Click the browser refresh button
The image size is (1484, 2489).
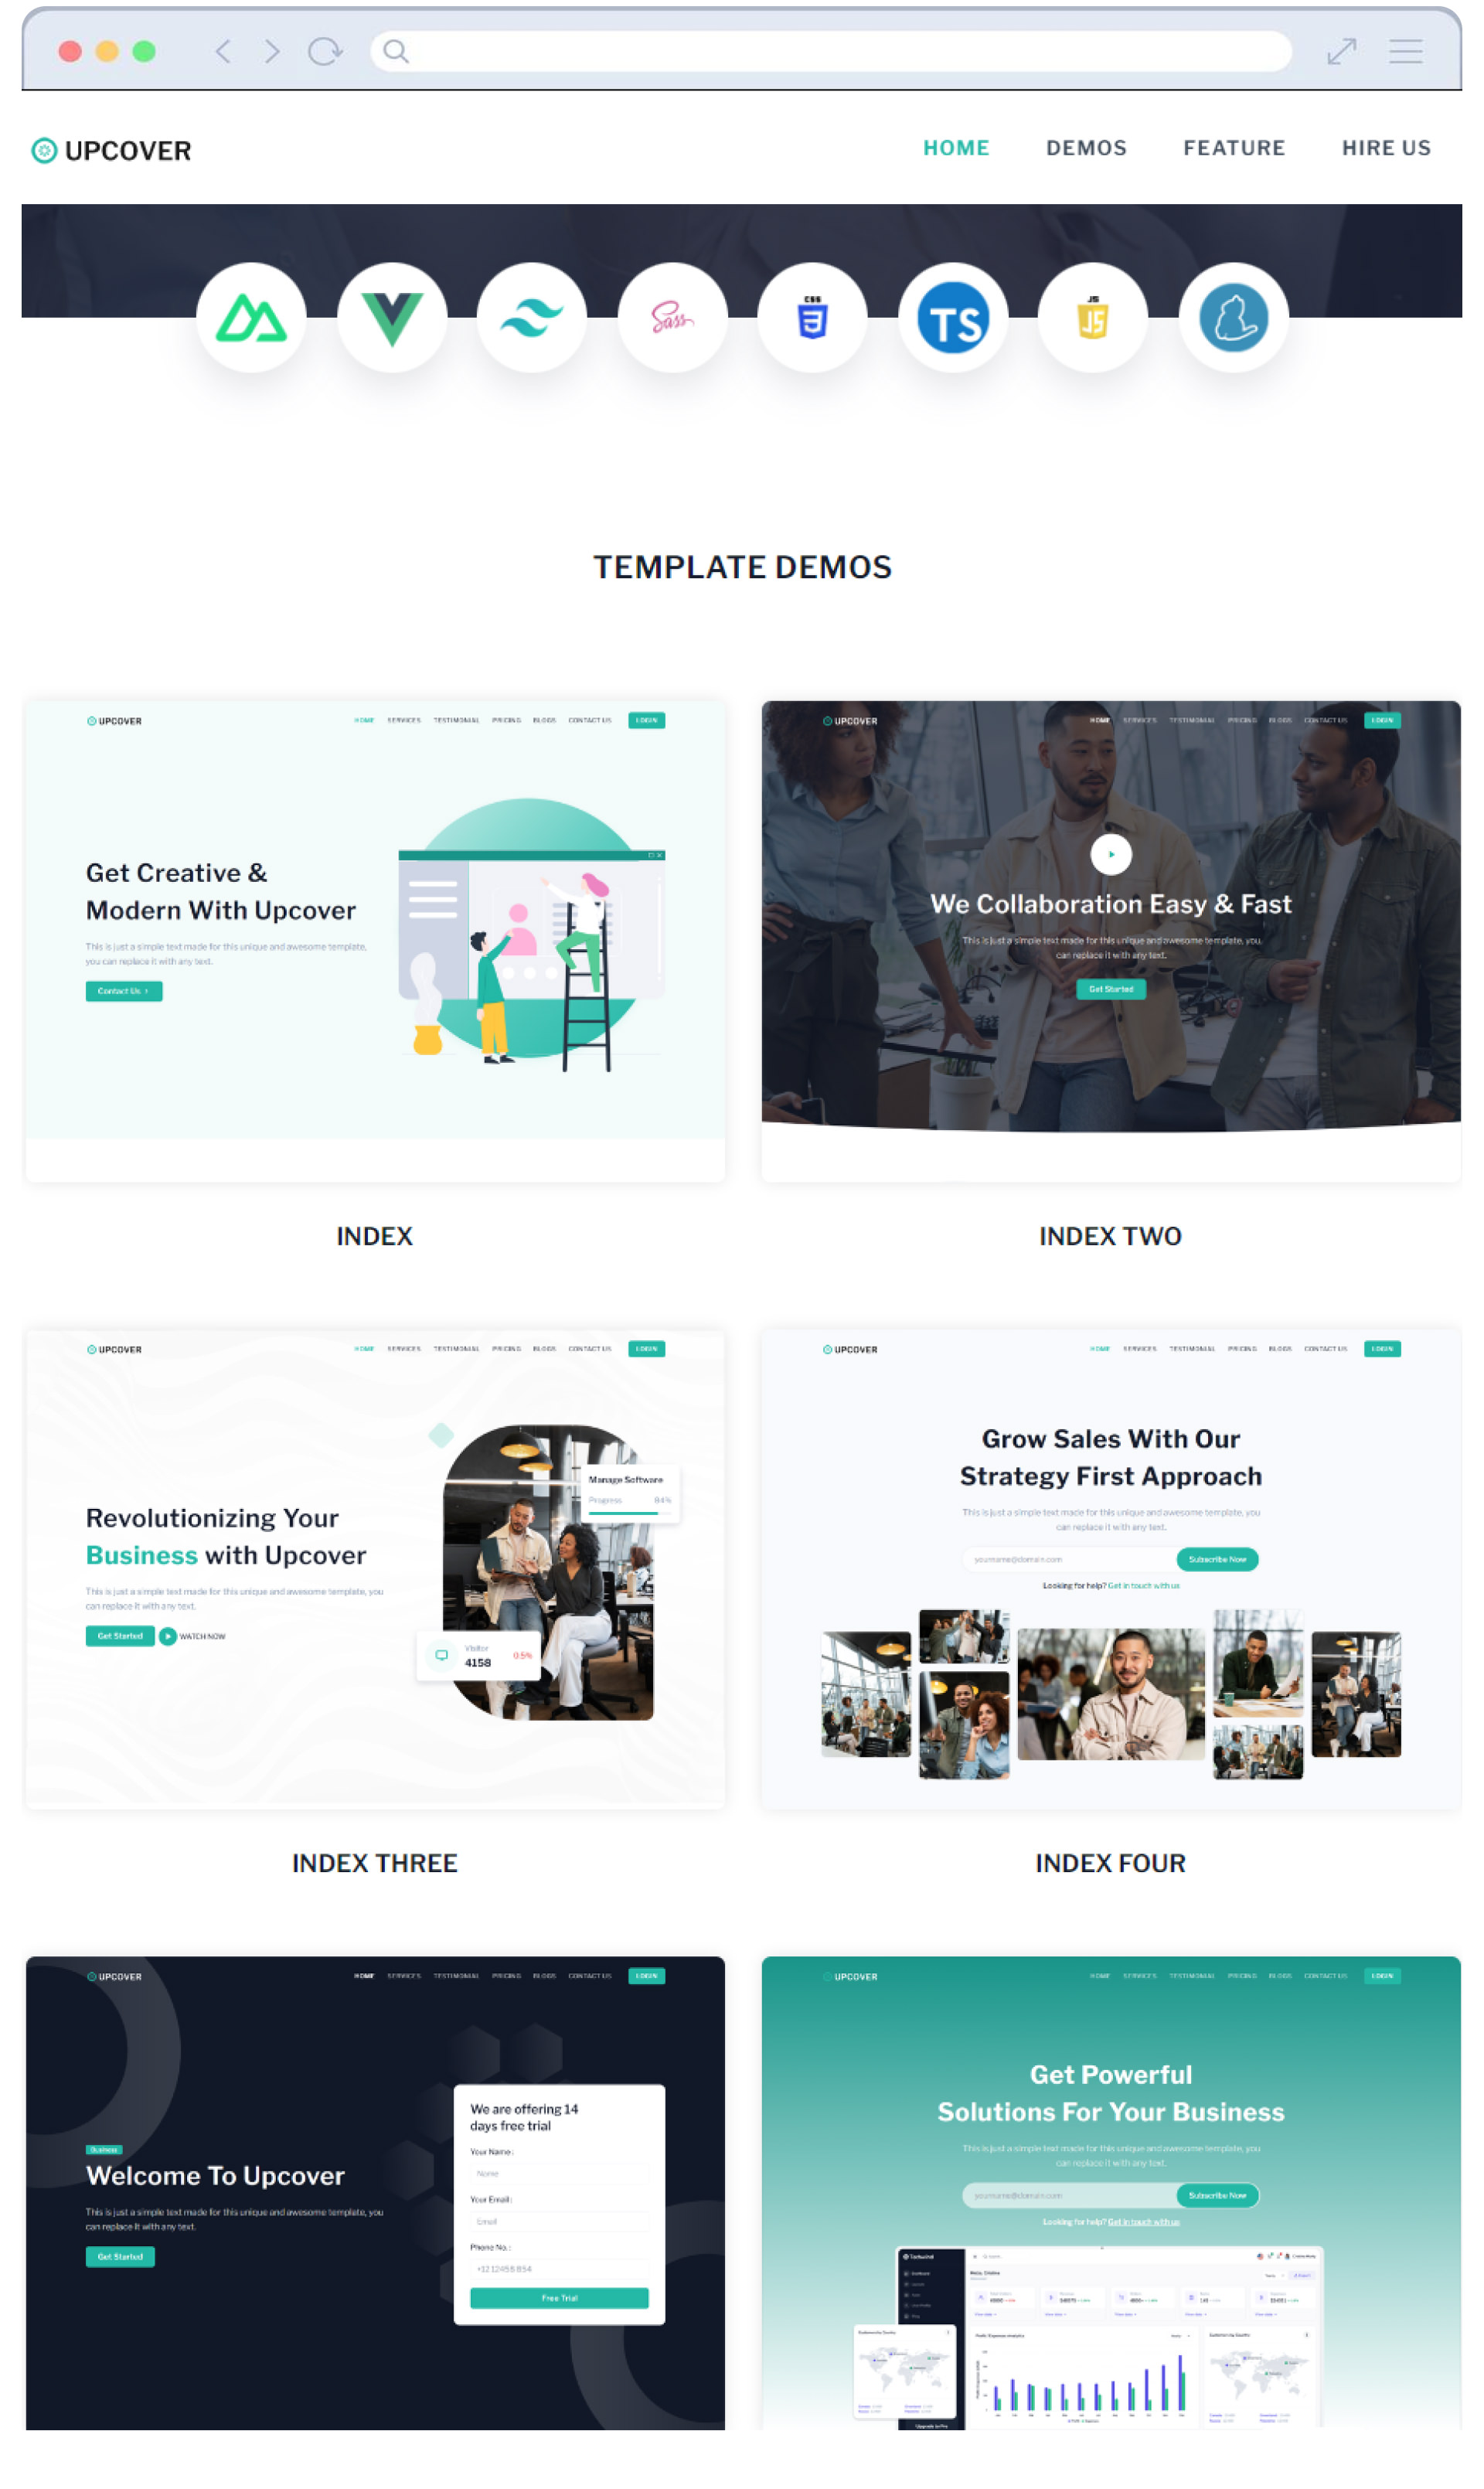coord(325,48)
